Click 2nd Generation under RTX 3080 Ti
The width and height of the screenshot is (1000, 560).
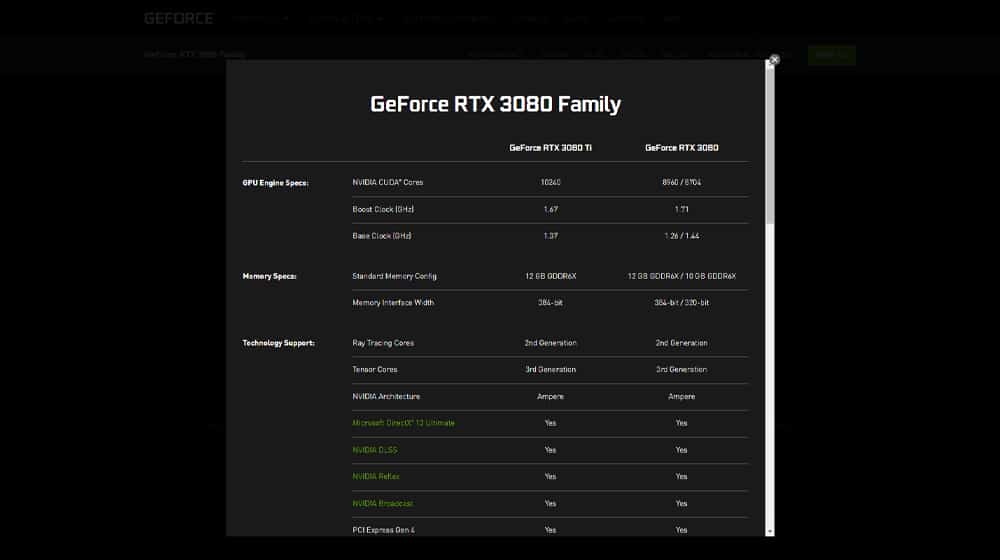point(550,343)
